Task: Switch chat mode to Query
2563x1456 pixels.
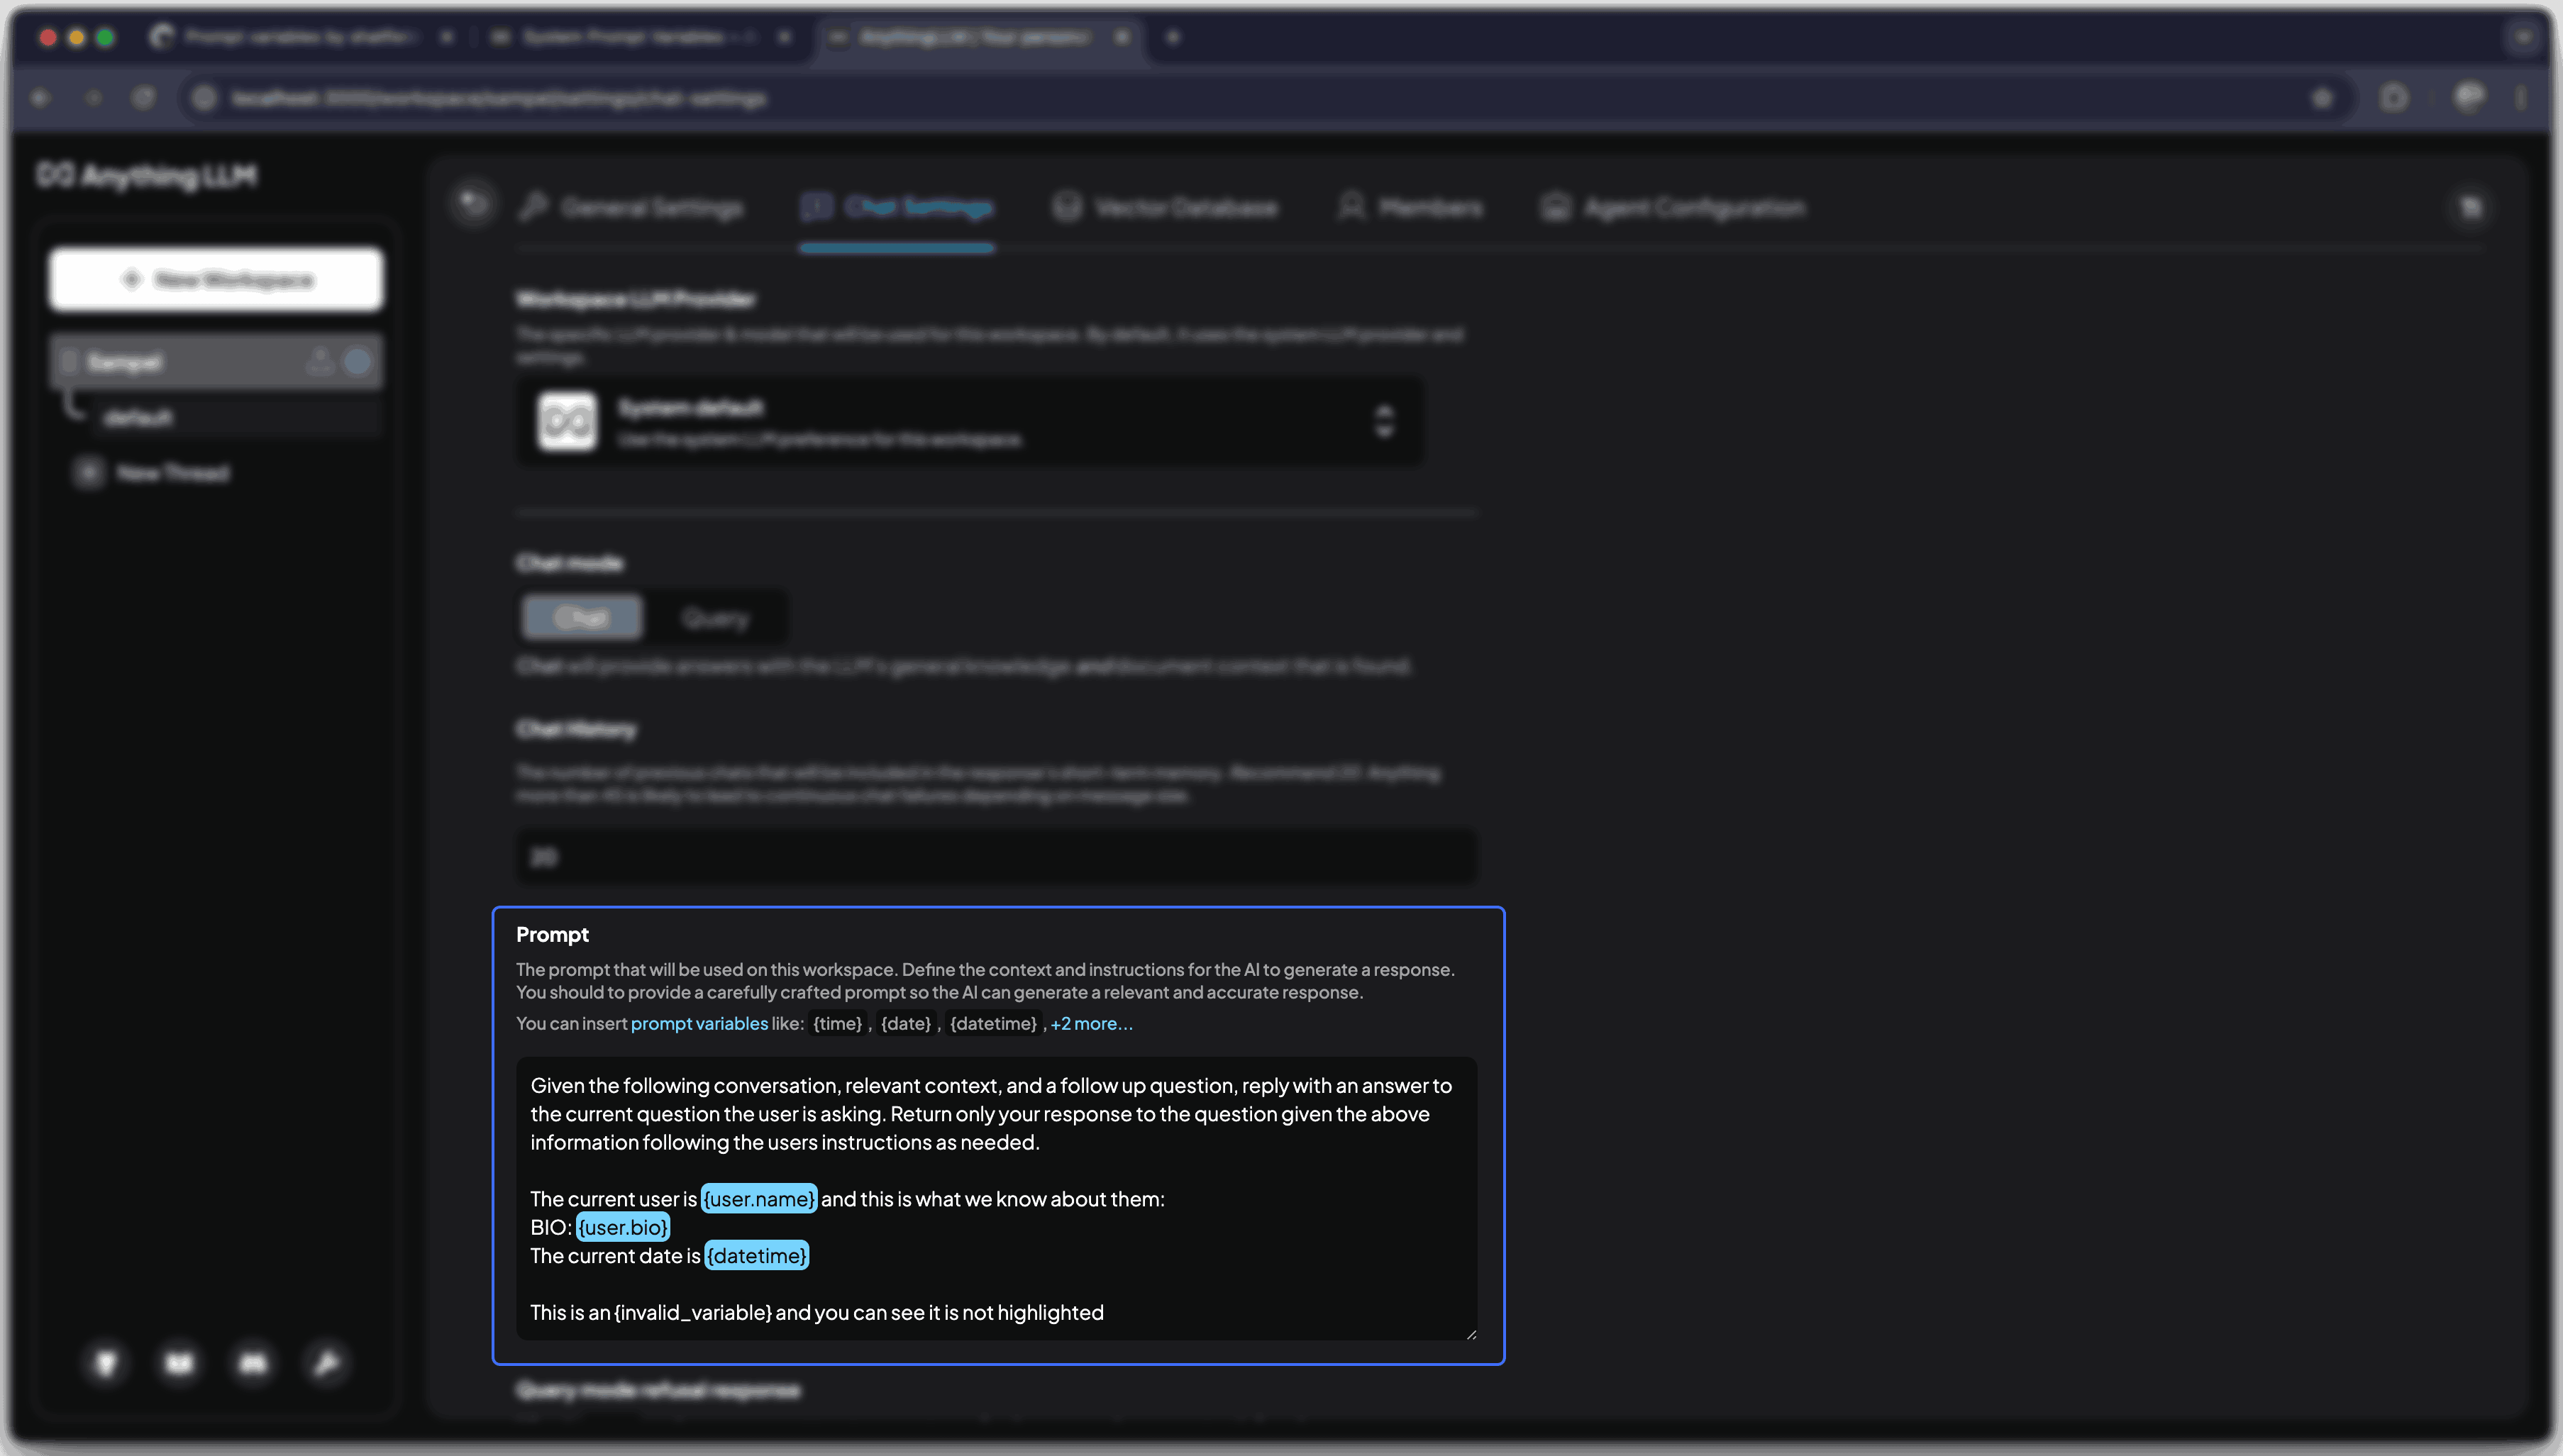Action: click(x=716, y=617)
